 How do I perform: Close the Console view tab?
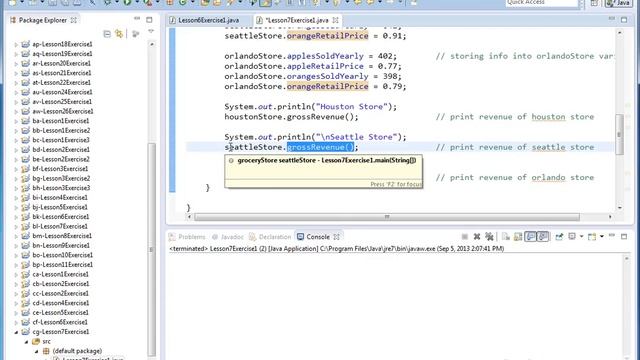tap(337, 237)
